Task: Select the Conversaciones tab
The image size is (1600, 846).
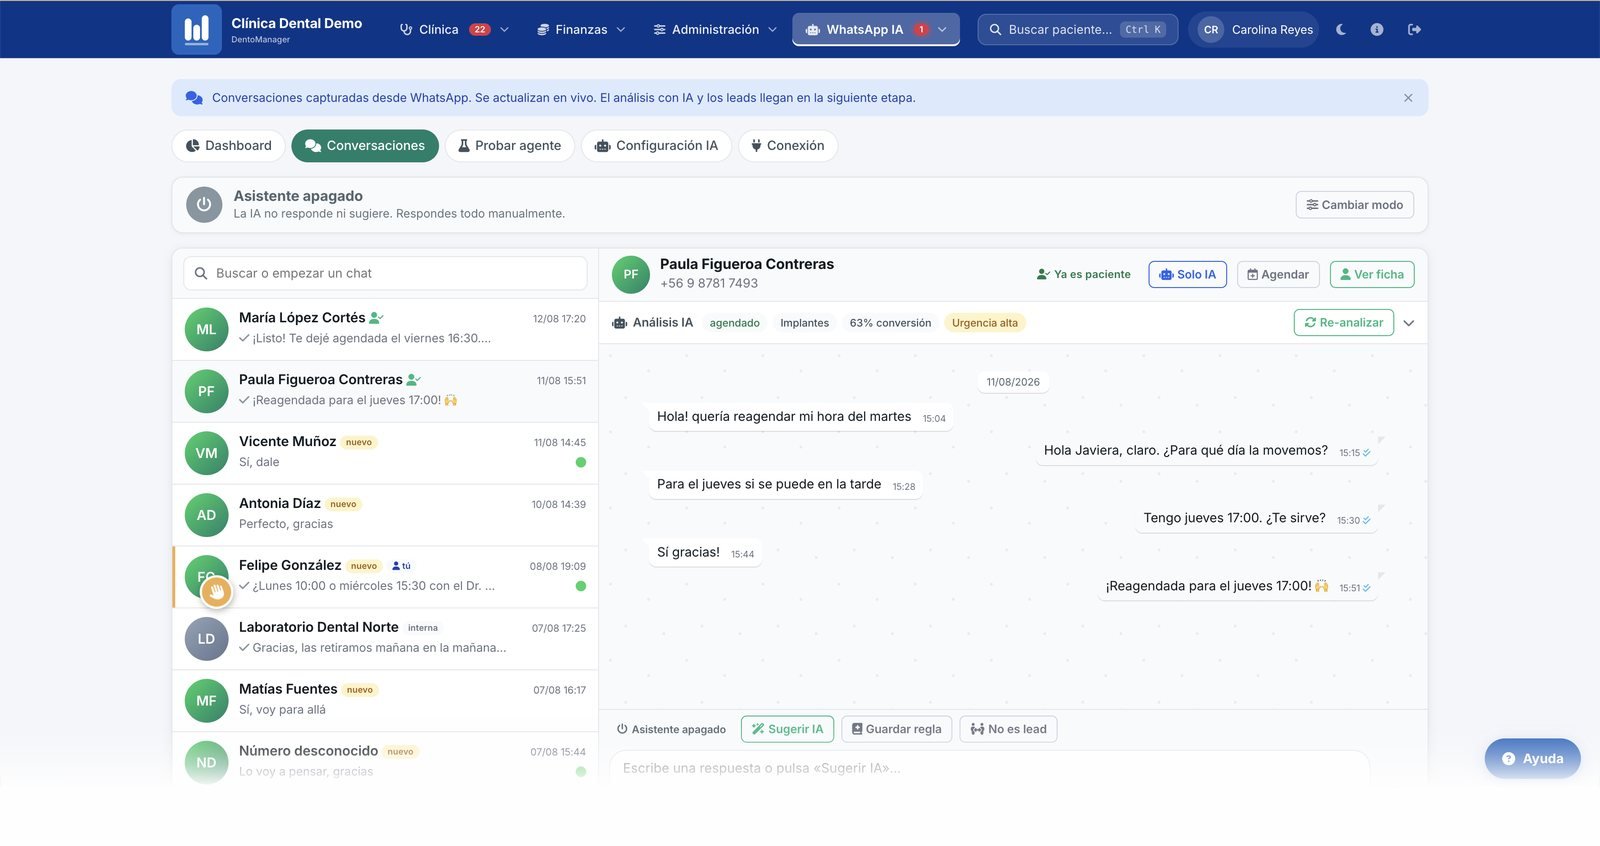Action: point(365,146)
